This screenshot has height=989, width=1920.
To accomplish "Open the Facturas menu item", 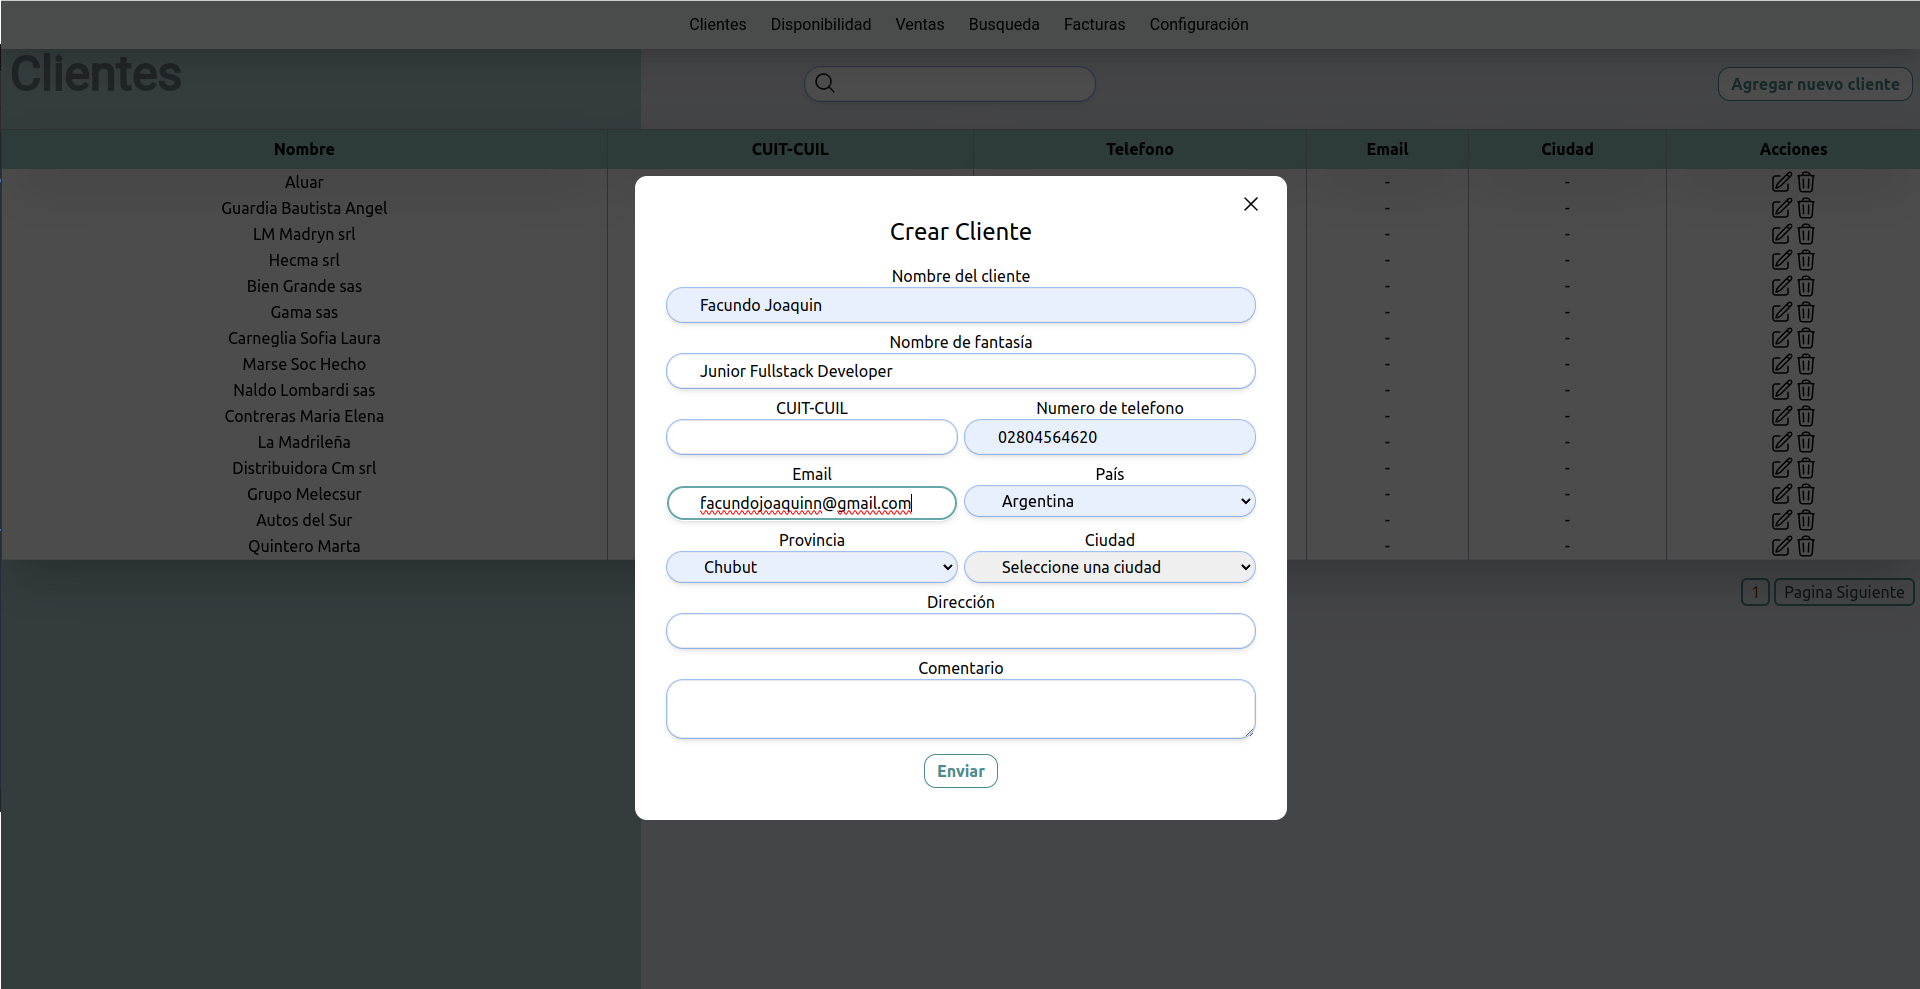I will [x=1094, y=24].
